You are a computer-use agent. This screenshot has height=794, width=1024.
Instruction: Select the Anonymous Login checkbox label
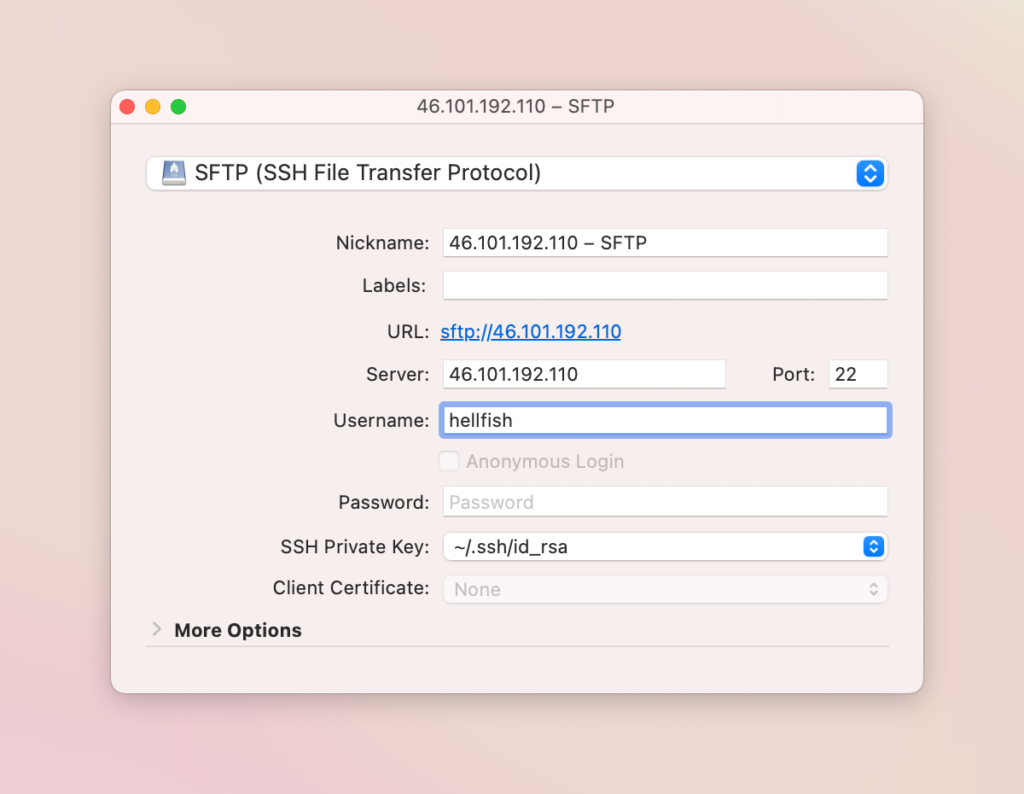click(x=544, y=461)
